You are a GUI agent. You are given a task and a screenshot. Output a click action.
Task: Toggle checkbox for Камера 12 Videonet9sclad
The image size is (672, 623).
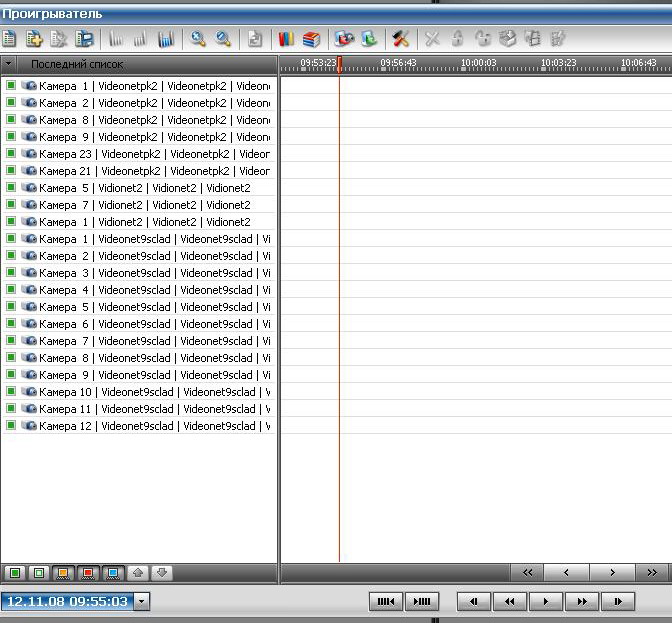click(11, 426)
